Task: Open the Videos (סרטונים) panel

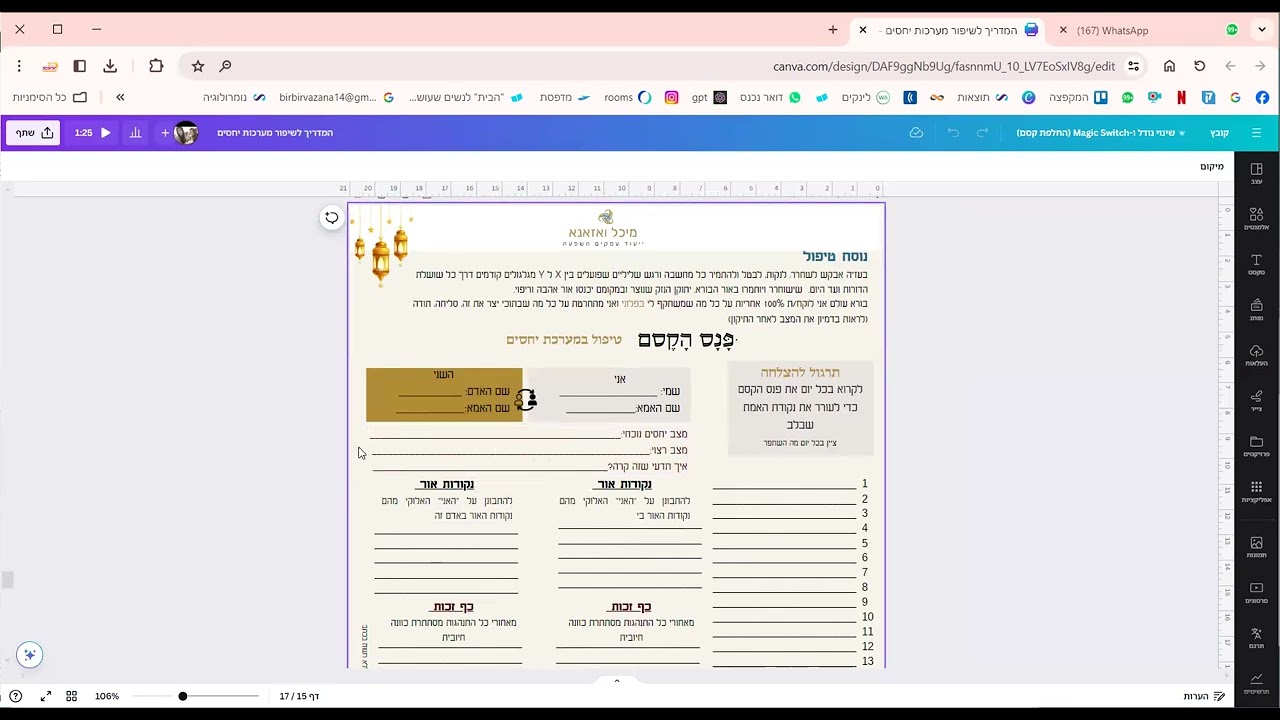Action: 1257,593
